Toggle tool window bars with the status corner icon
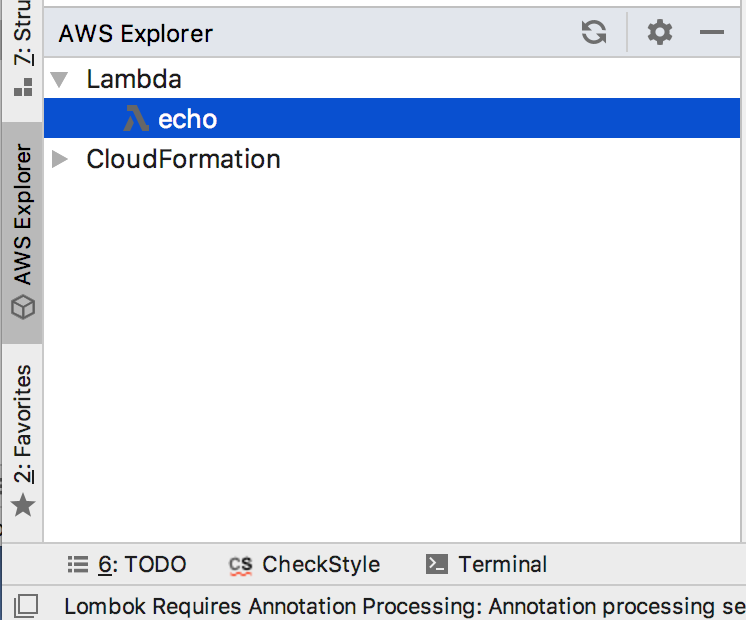The image size is (746, 620). pos(26,606)
